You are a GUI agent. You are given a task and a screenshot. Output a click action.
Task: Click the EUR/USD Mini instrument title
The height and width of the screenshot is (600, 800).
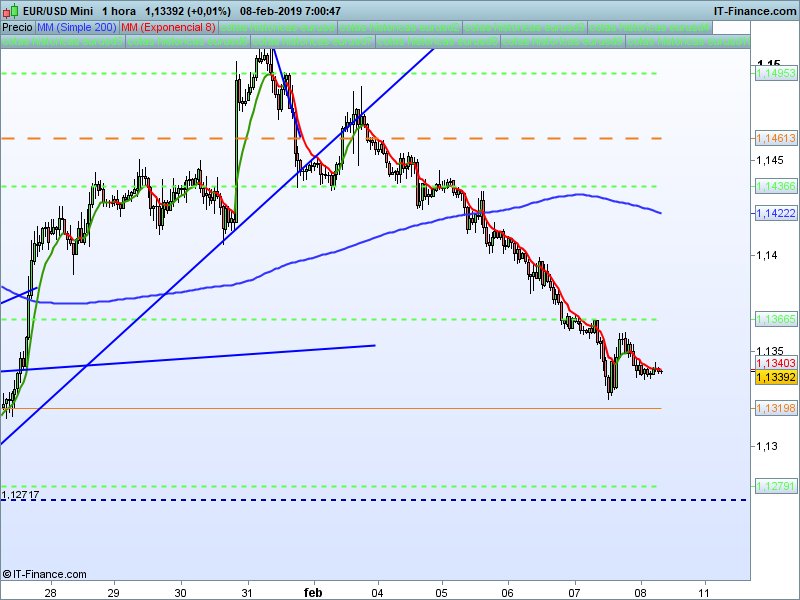[x=56, y=11]
